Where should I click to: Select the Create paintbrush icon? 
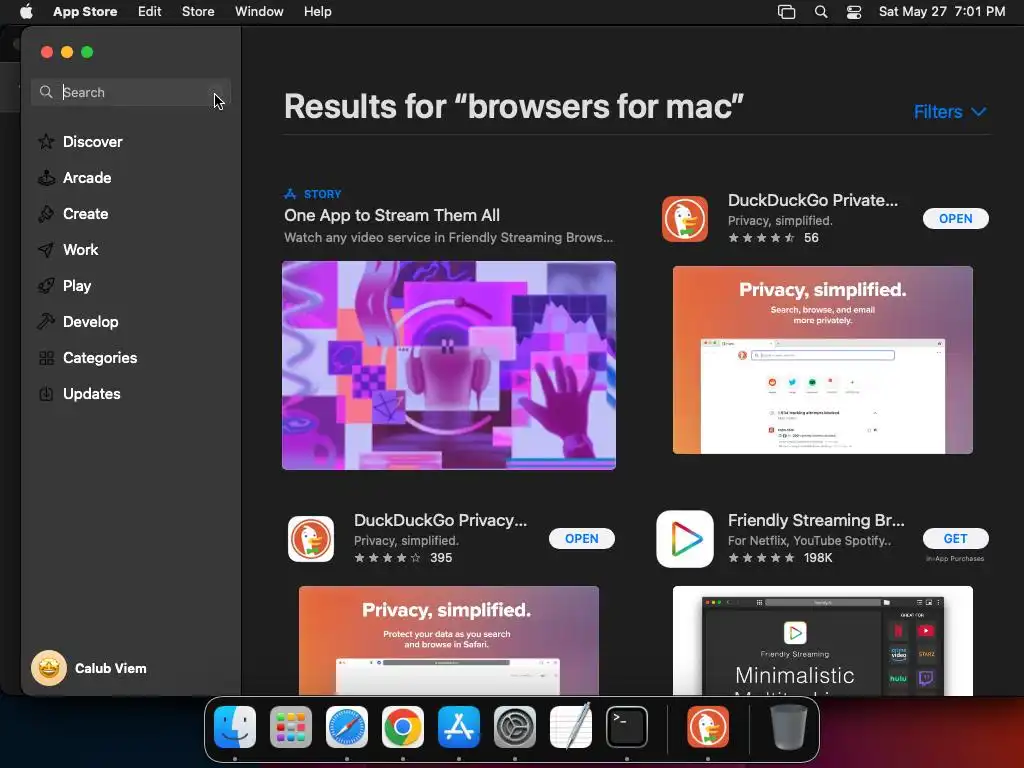(46, 214)
